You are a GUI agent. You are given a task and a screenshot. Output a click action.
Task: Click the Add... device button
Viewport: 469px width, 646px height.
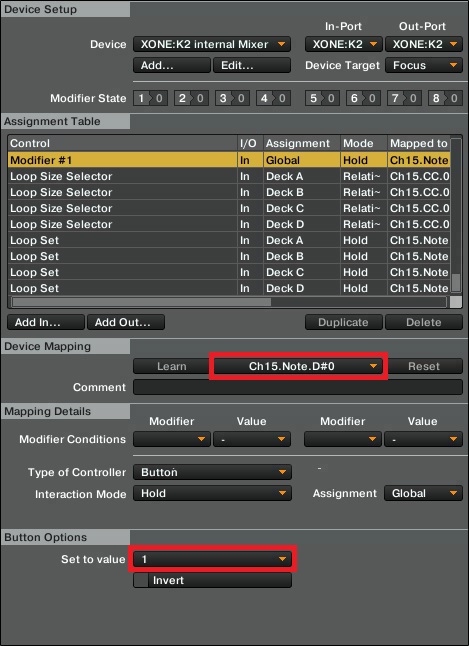coord(171,65)
